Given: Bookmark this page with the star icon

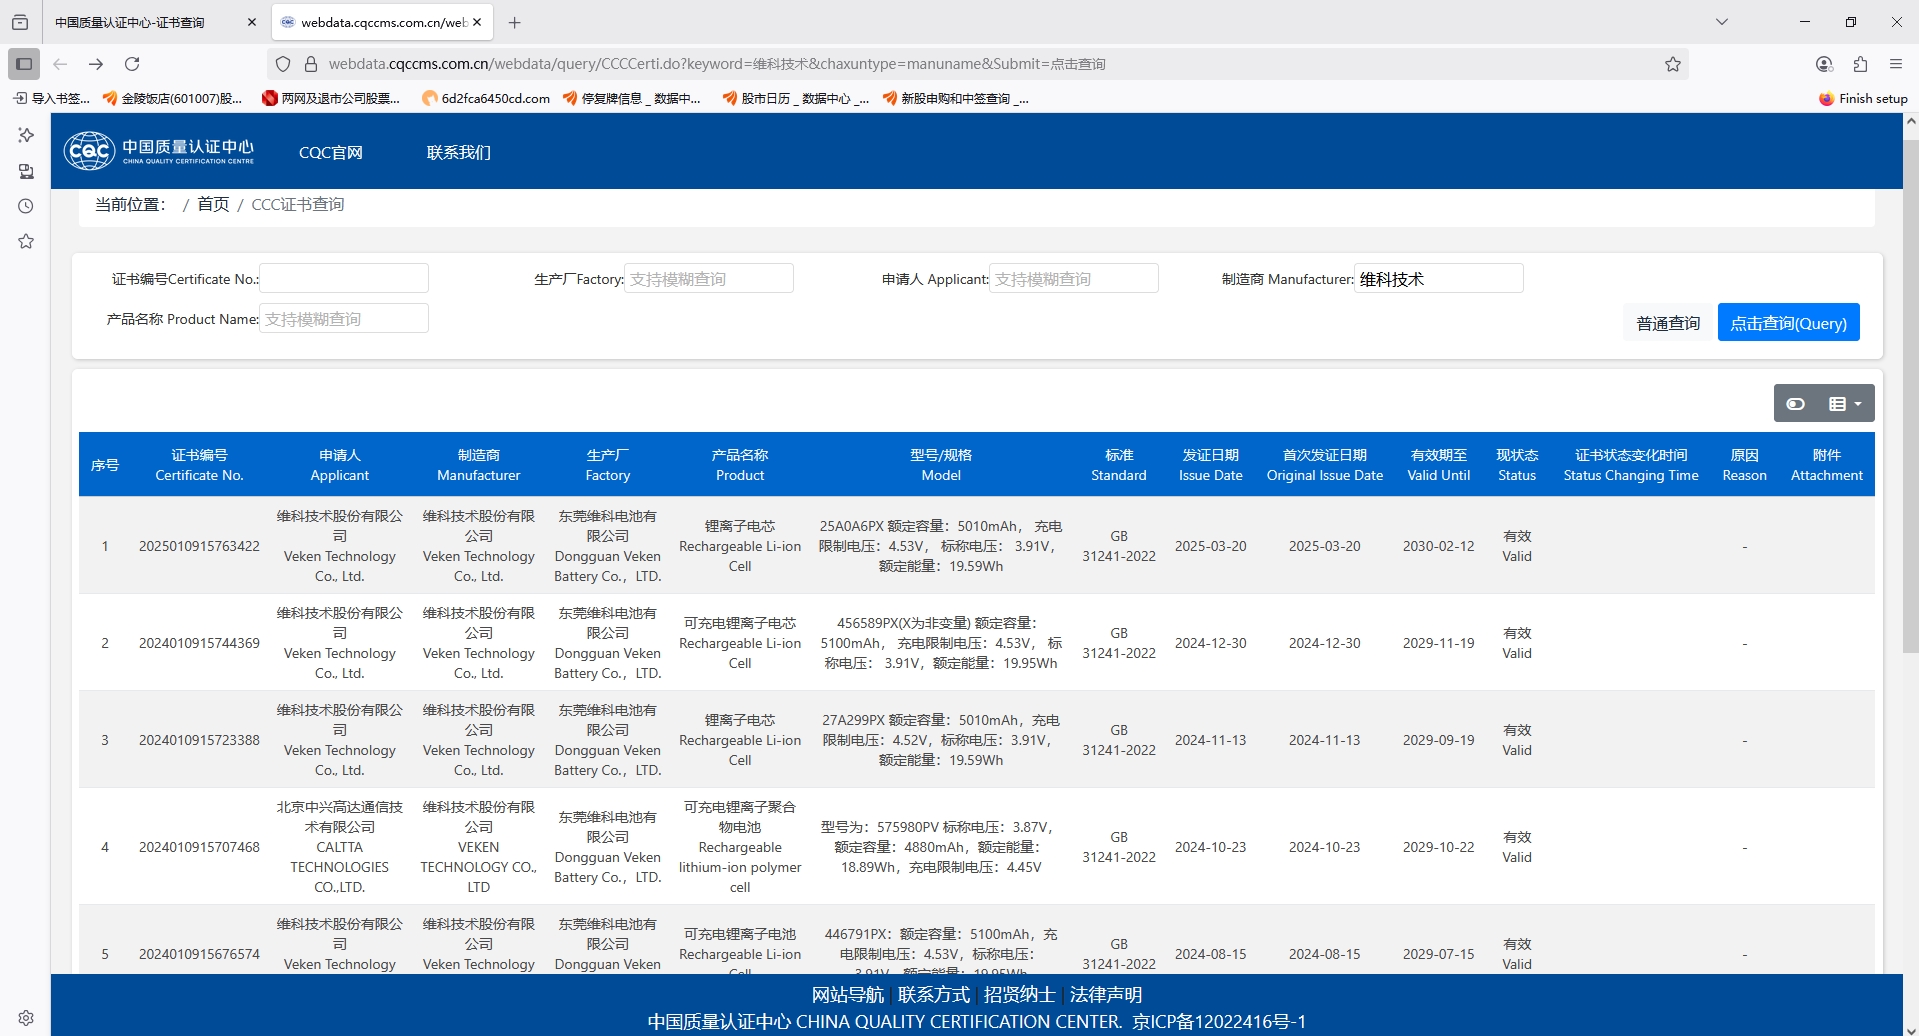Looking at the screenshot, I should (1673, 64).
